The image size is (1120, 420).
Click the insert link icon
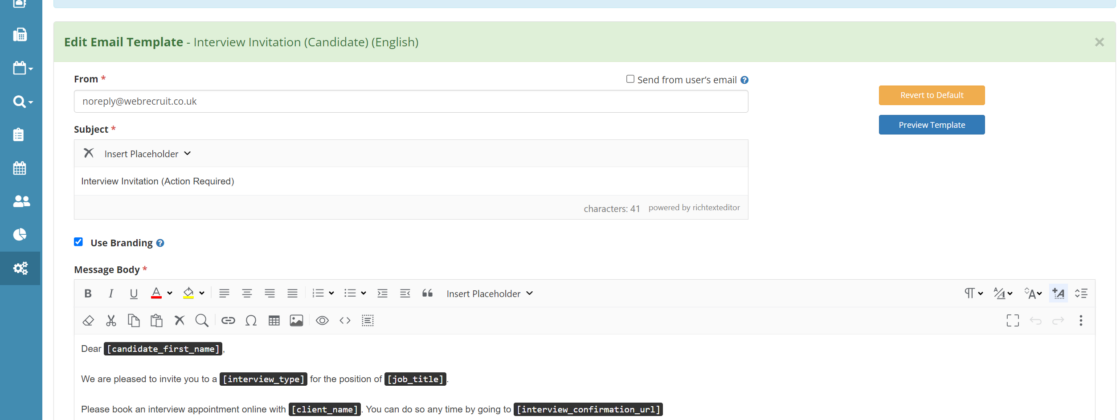point(228,321)
